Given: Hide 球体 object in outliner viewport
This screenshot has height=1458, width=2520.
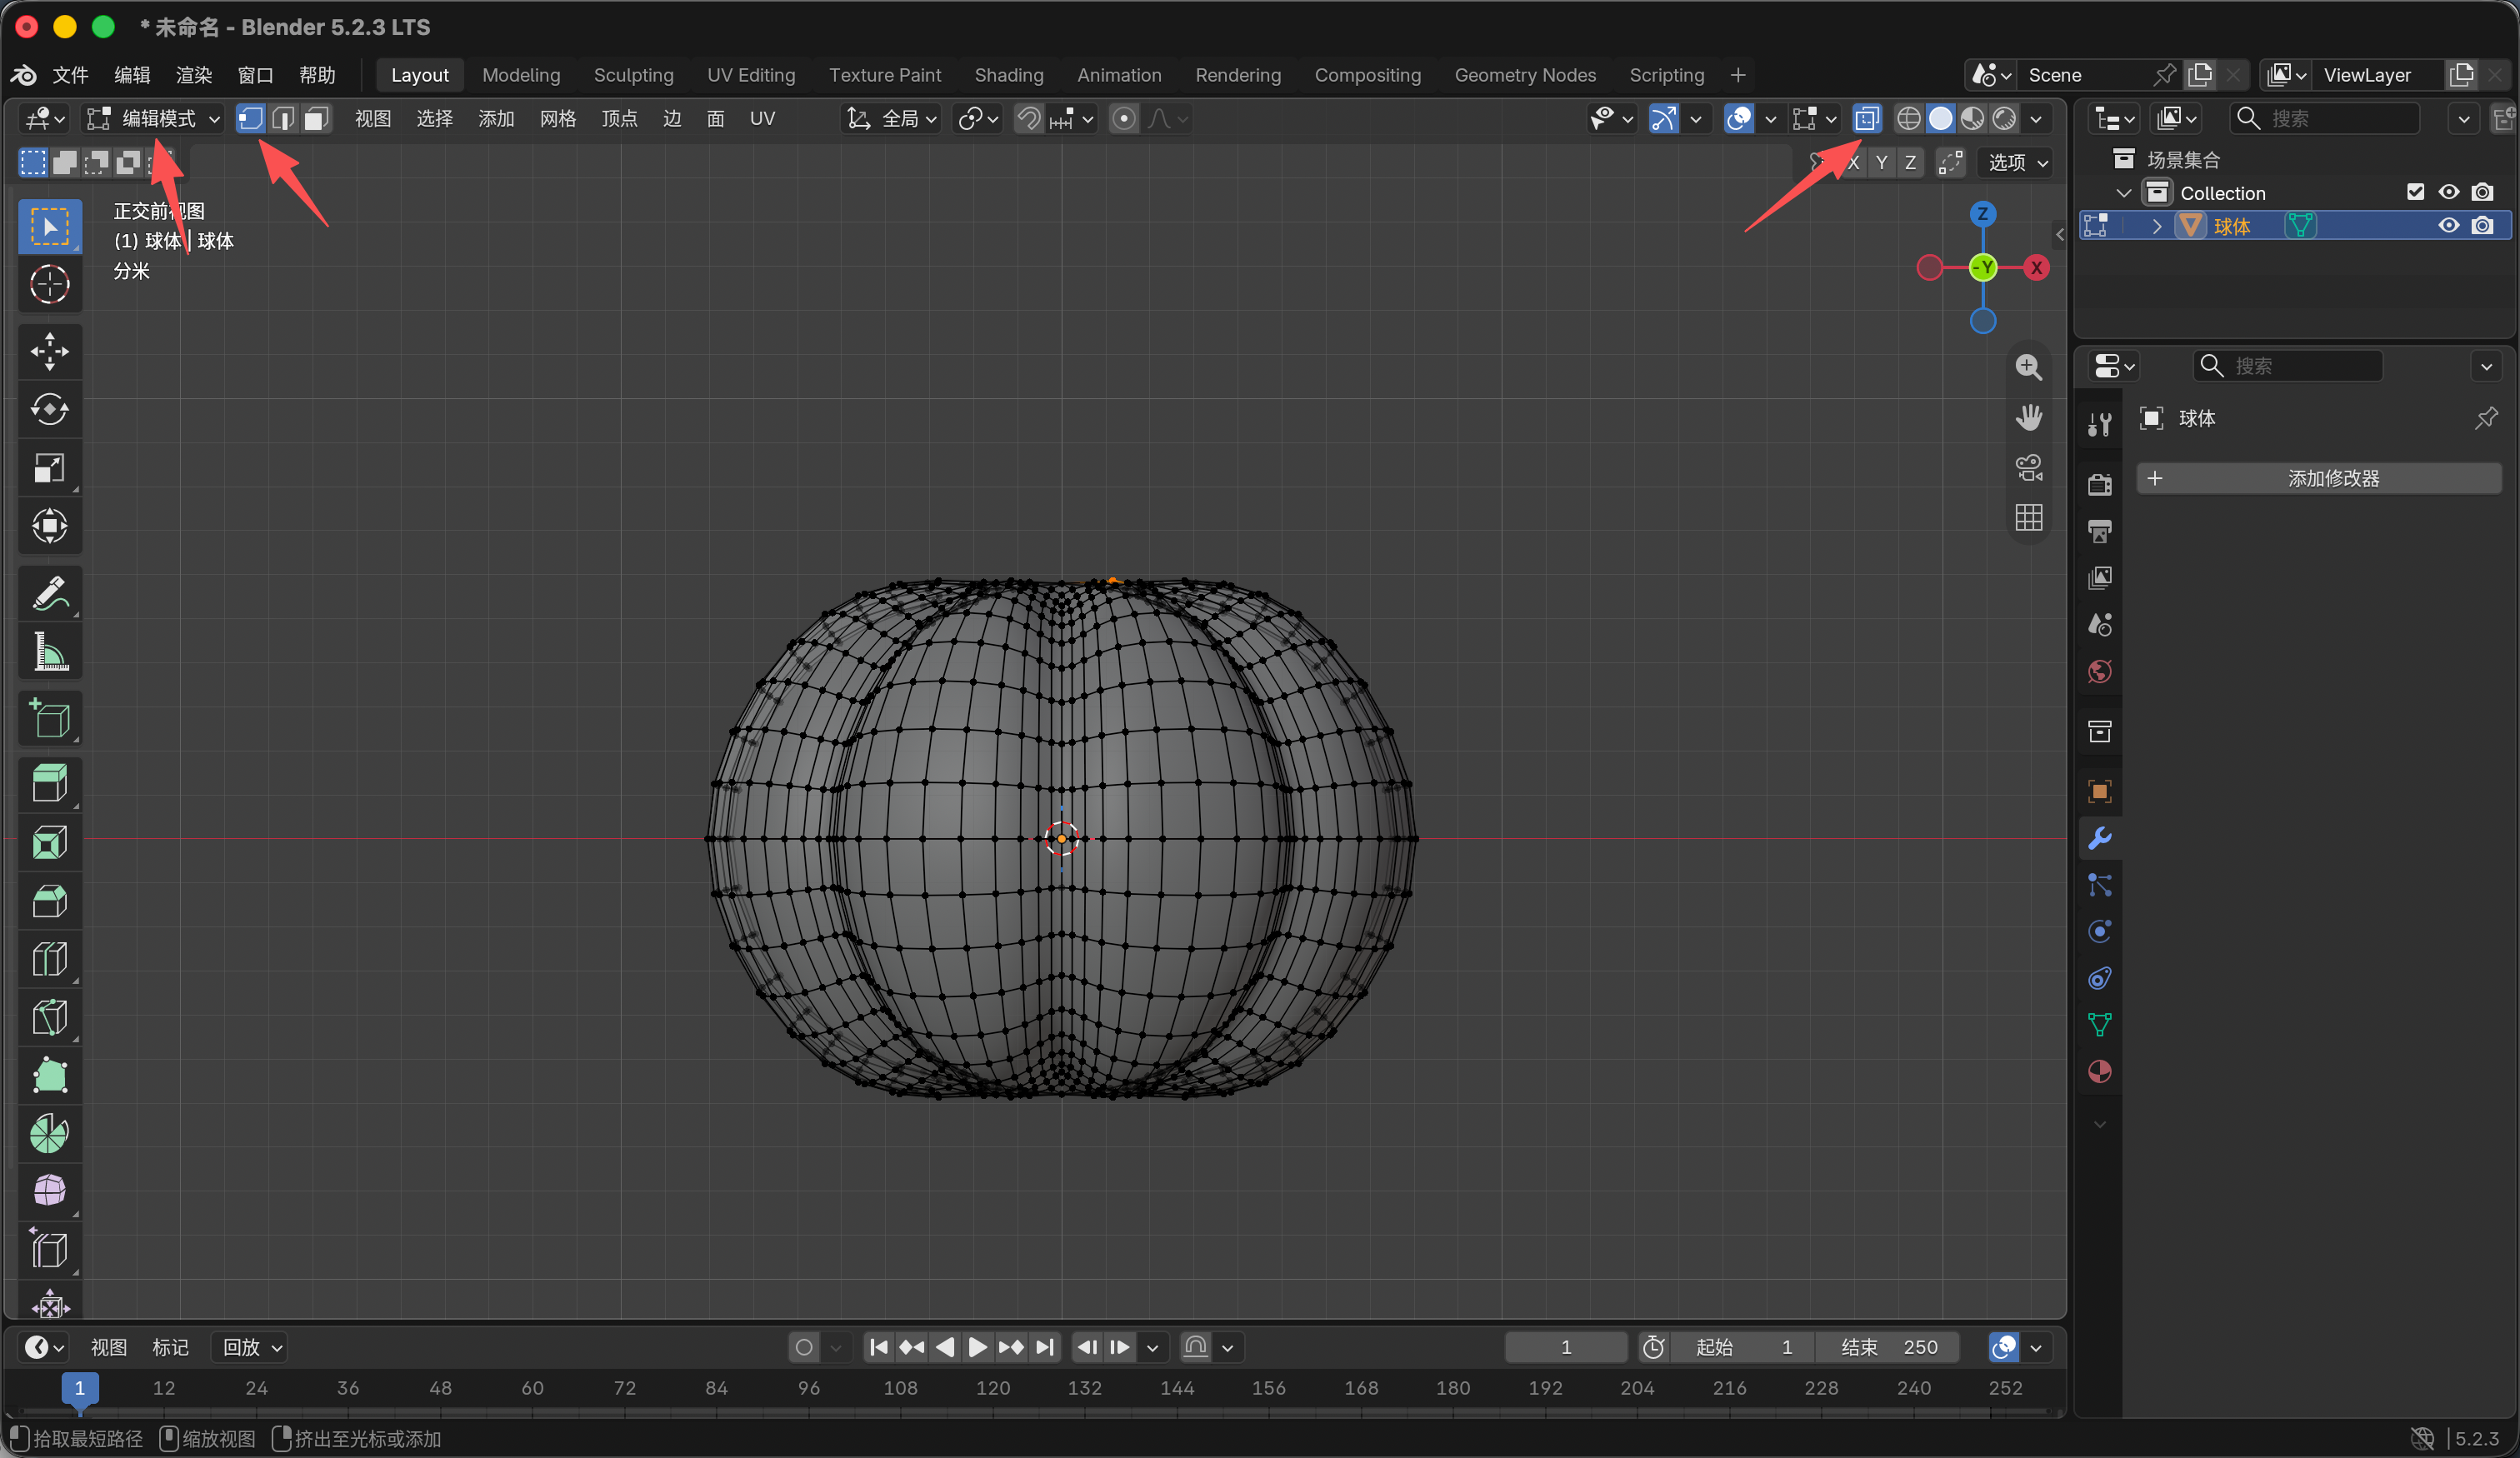Looking at the screenshot, I should tap(2448, 226).
